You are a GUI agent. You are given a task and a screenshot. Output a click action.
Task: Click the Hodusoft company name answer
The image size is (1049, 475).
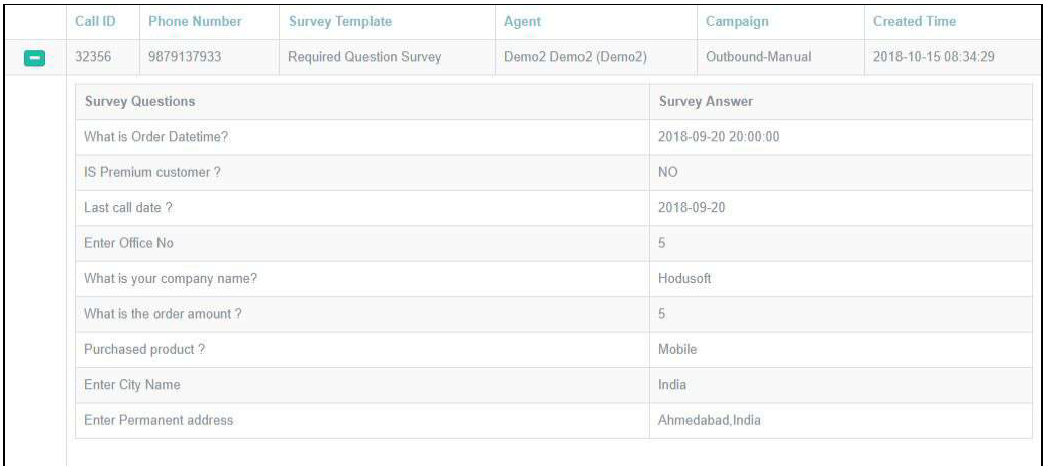click(685, 279)
